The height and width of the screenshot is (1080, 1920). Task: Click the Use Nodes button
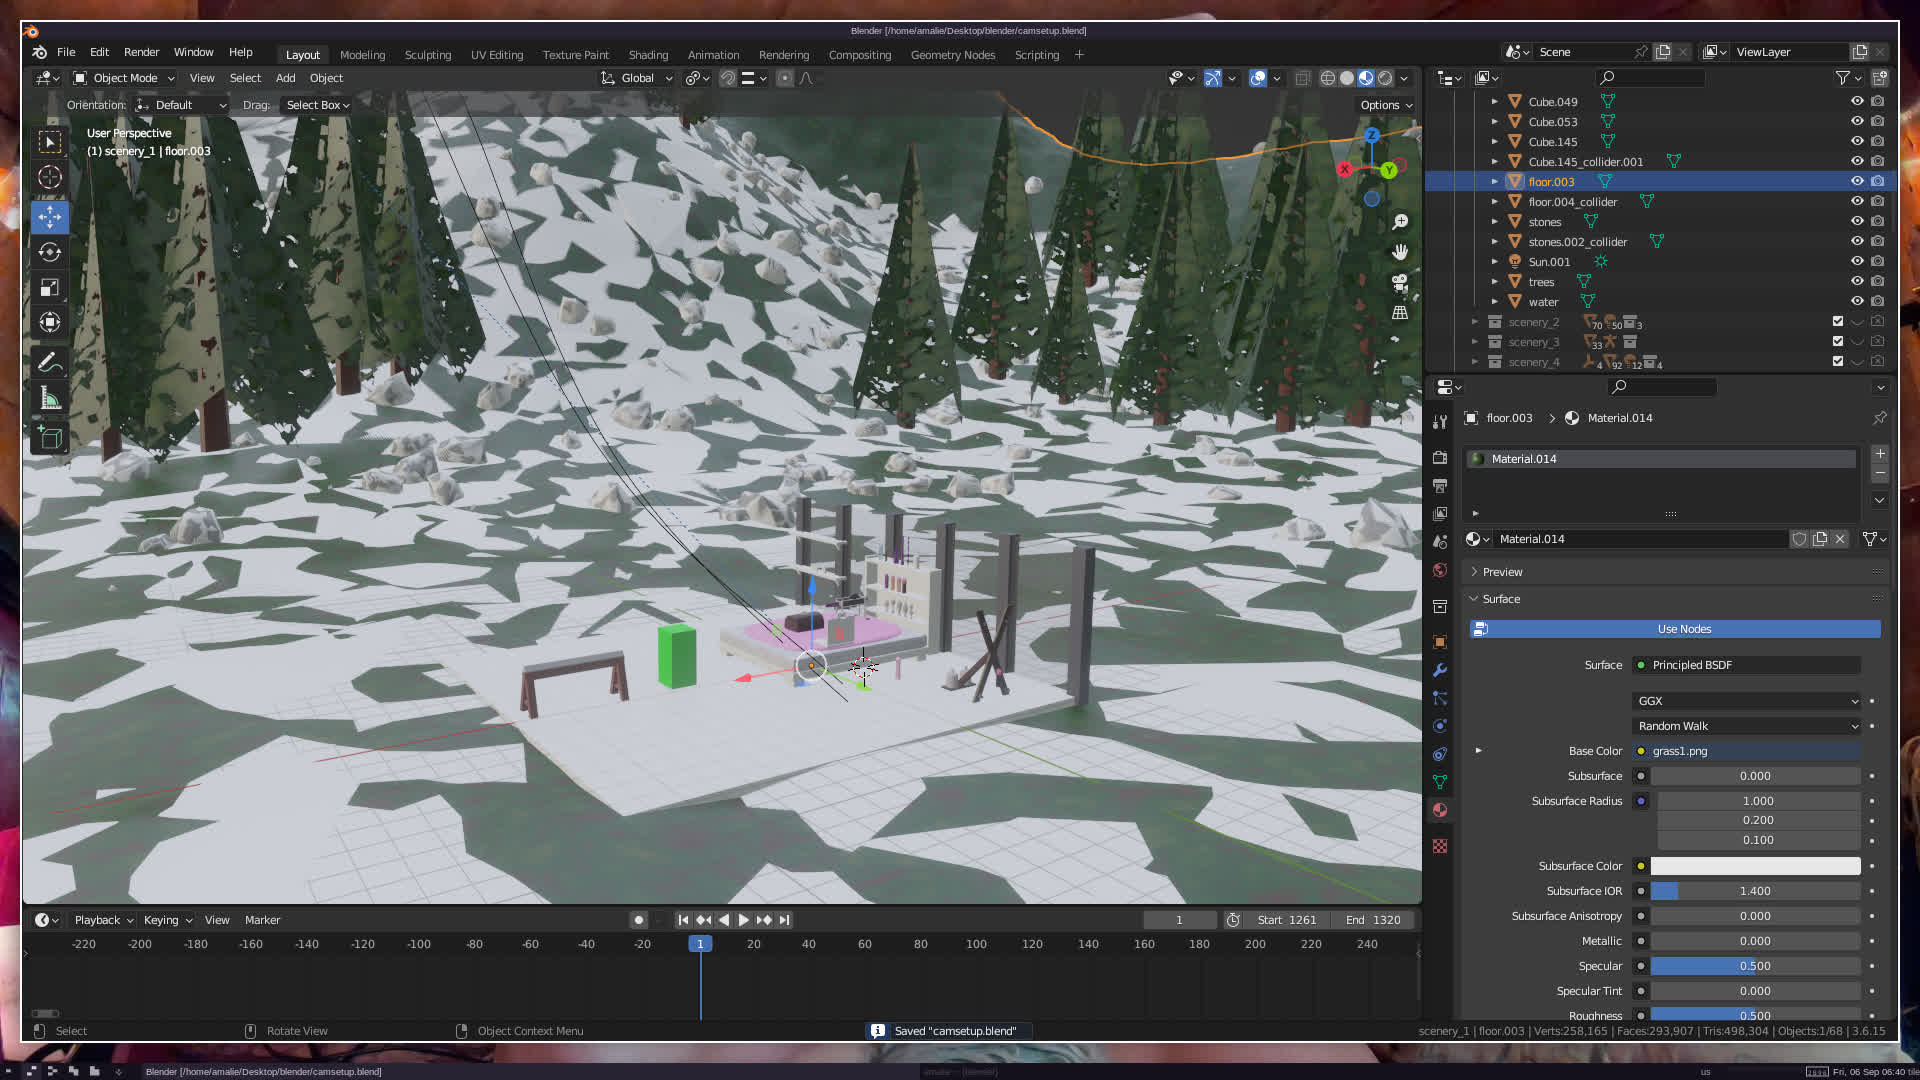tap(1684, 629)
